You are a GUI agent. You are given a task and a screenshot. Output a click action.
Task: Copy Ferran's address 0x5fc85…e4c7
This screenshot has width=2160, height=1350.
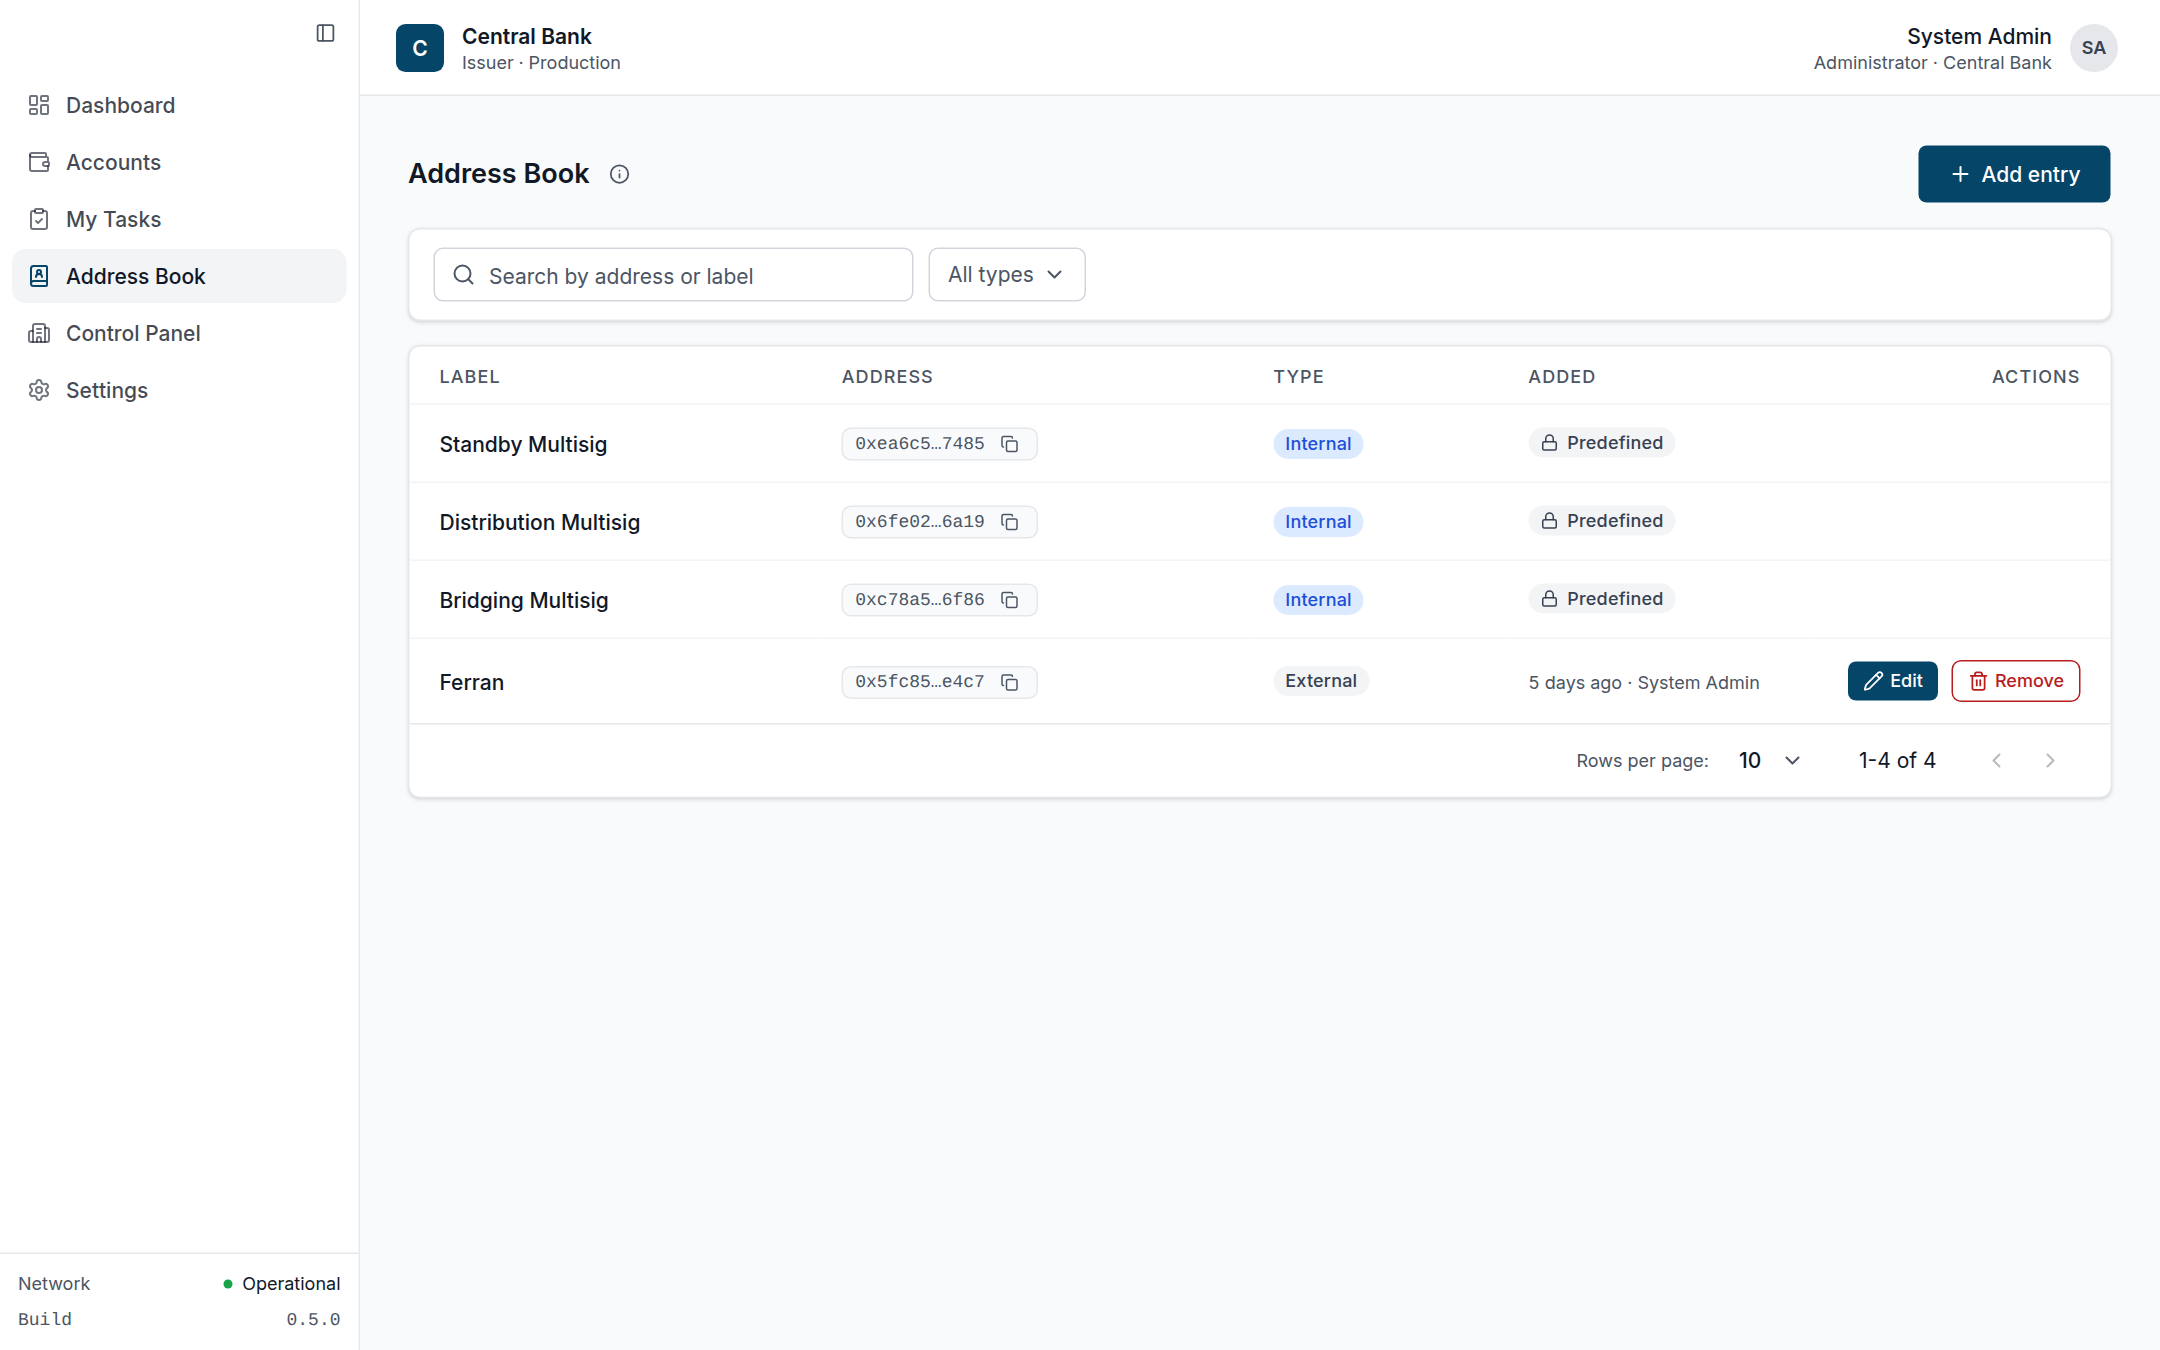(x=1010, y=682)
